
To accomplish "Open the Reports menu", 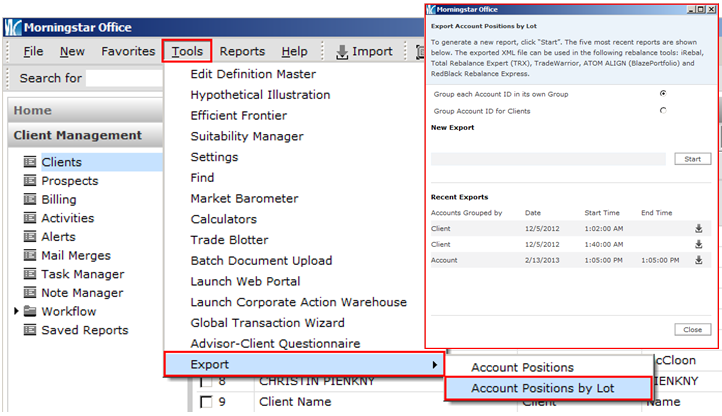I will 242,52.
